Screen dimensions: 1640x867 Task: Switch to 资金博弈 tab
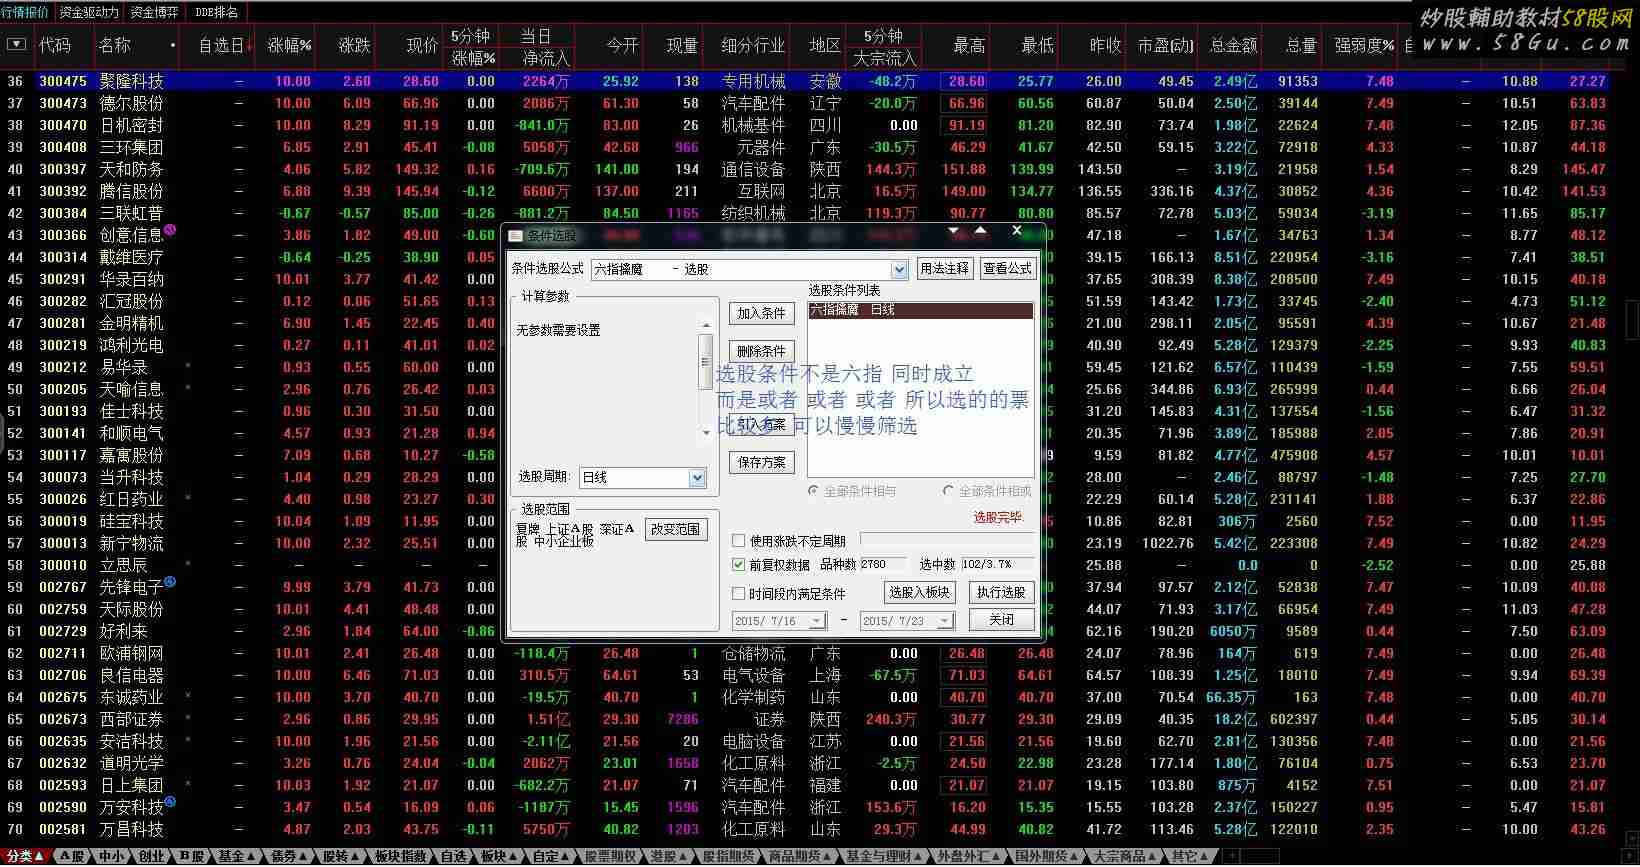(154, 12)
